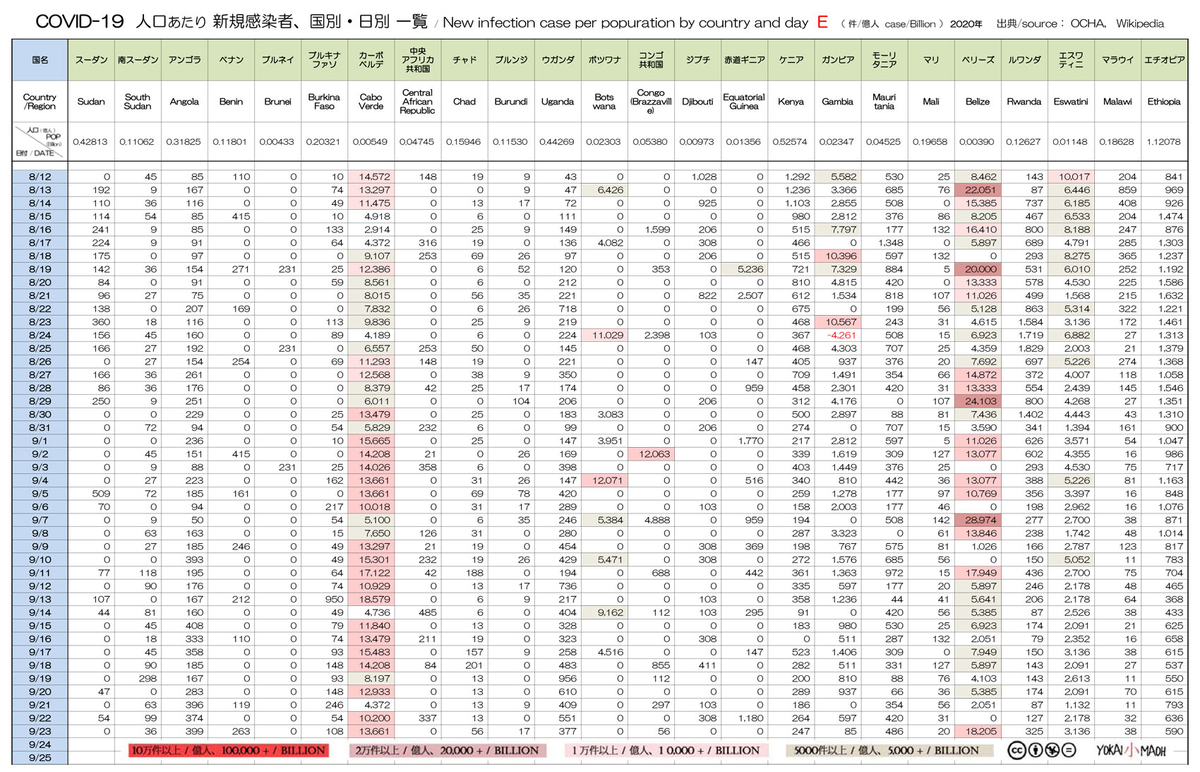Select the 'Central African Republic' column header
Image resolution: width=1200 pixels, height=772 pixels.
tap(417, 102)
